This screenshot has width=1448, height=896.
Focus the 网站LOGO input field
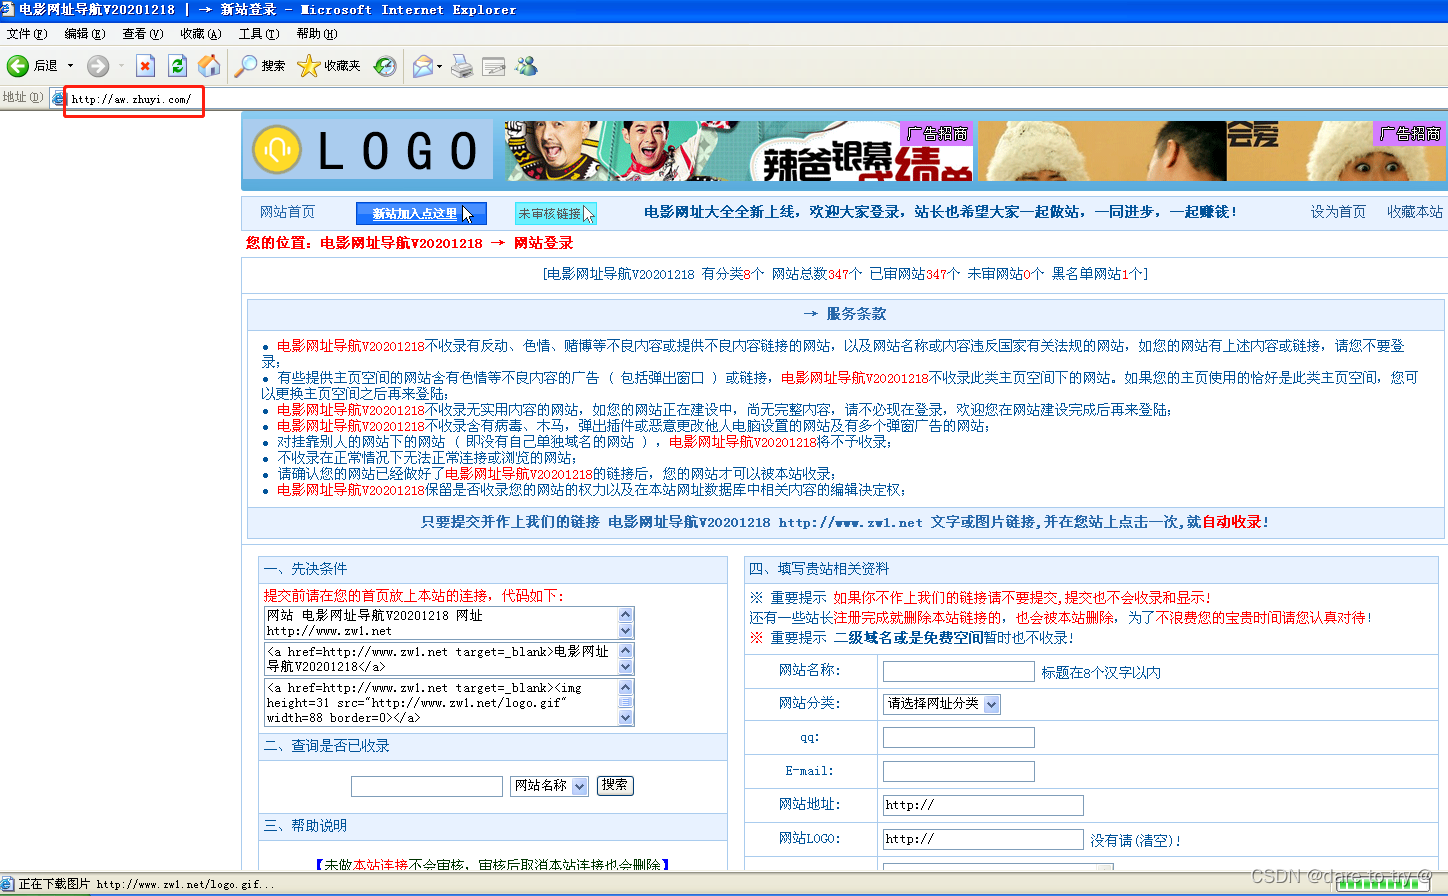click(x=983, y=839)
